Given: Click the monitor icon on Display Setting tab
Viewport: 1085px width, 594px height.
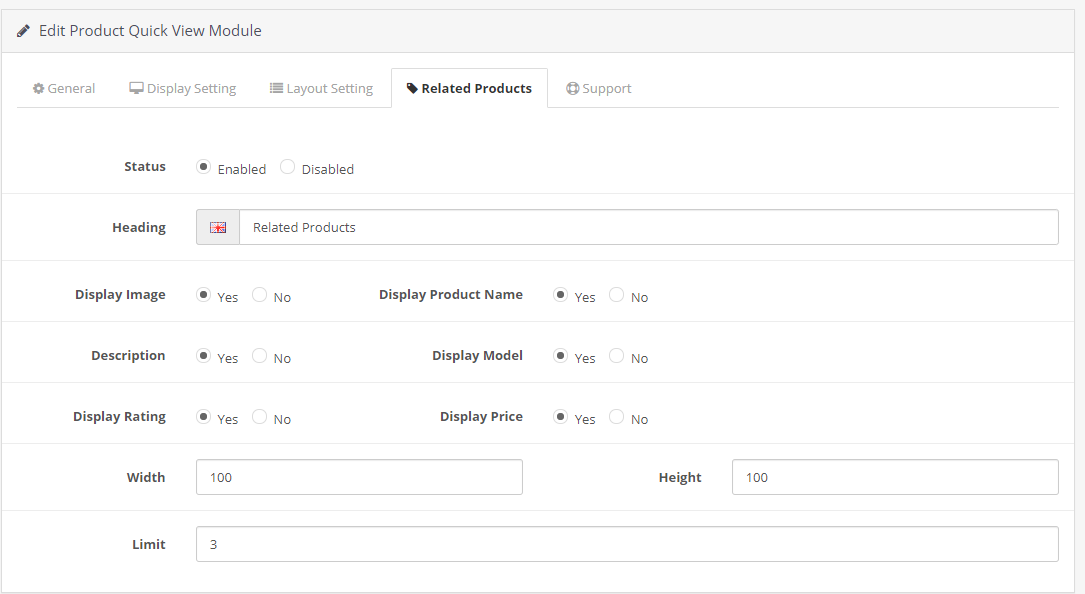Looking at the screenshot, I should [x=136, y=88].
